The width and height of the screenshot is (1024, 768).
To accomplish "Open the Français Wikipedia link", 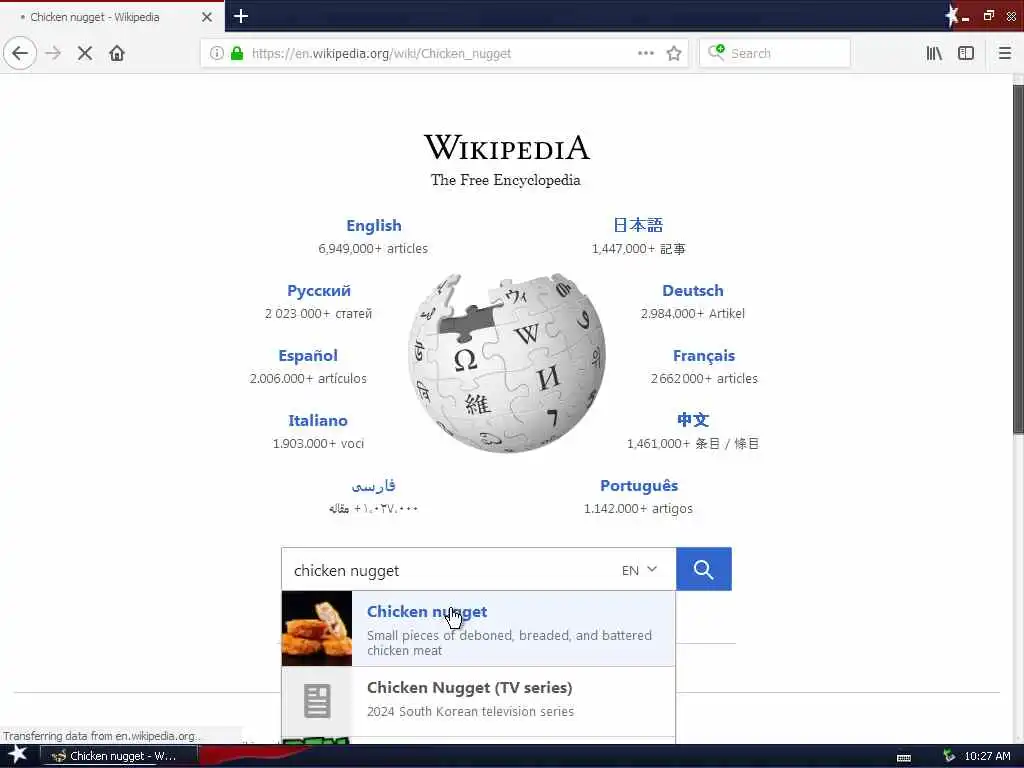I will pyautogui.click(x=703, y=356).
